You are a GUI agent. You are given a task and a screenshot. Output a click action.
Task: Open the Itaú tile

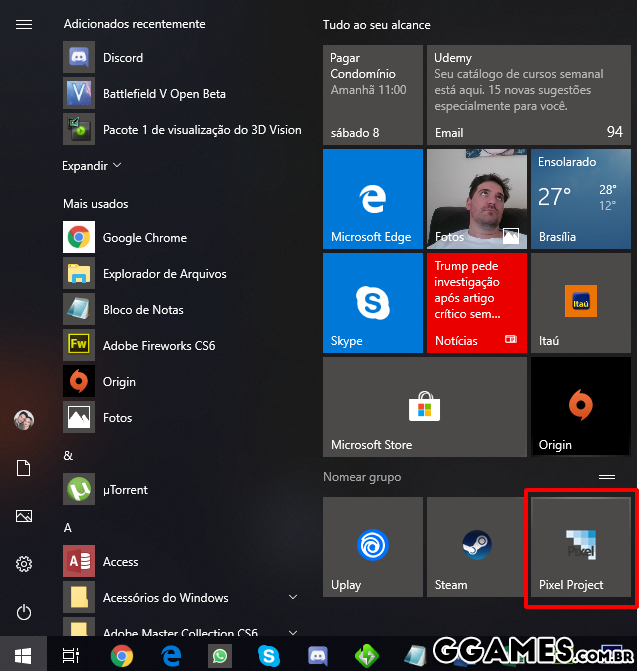point(581,303)
